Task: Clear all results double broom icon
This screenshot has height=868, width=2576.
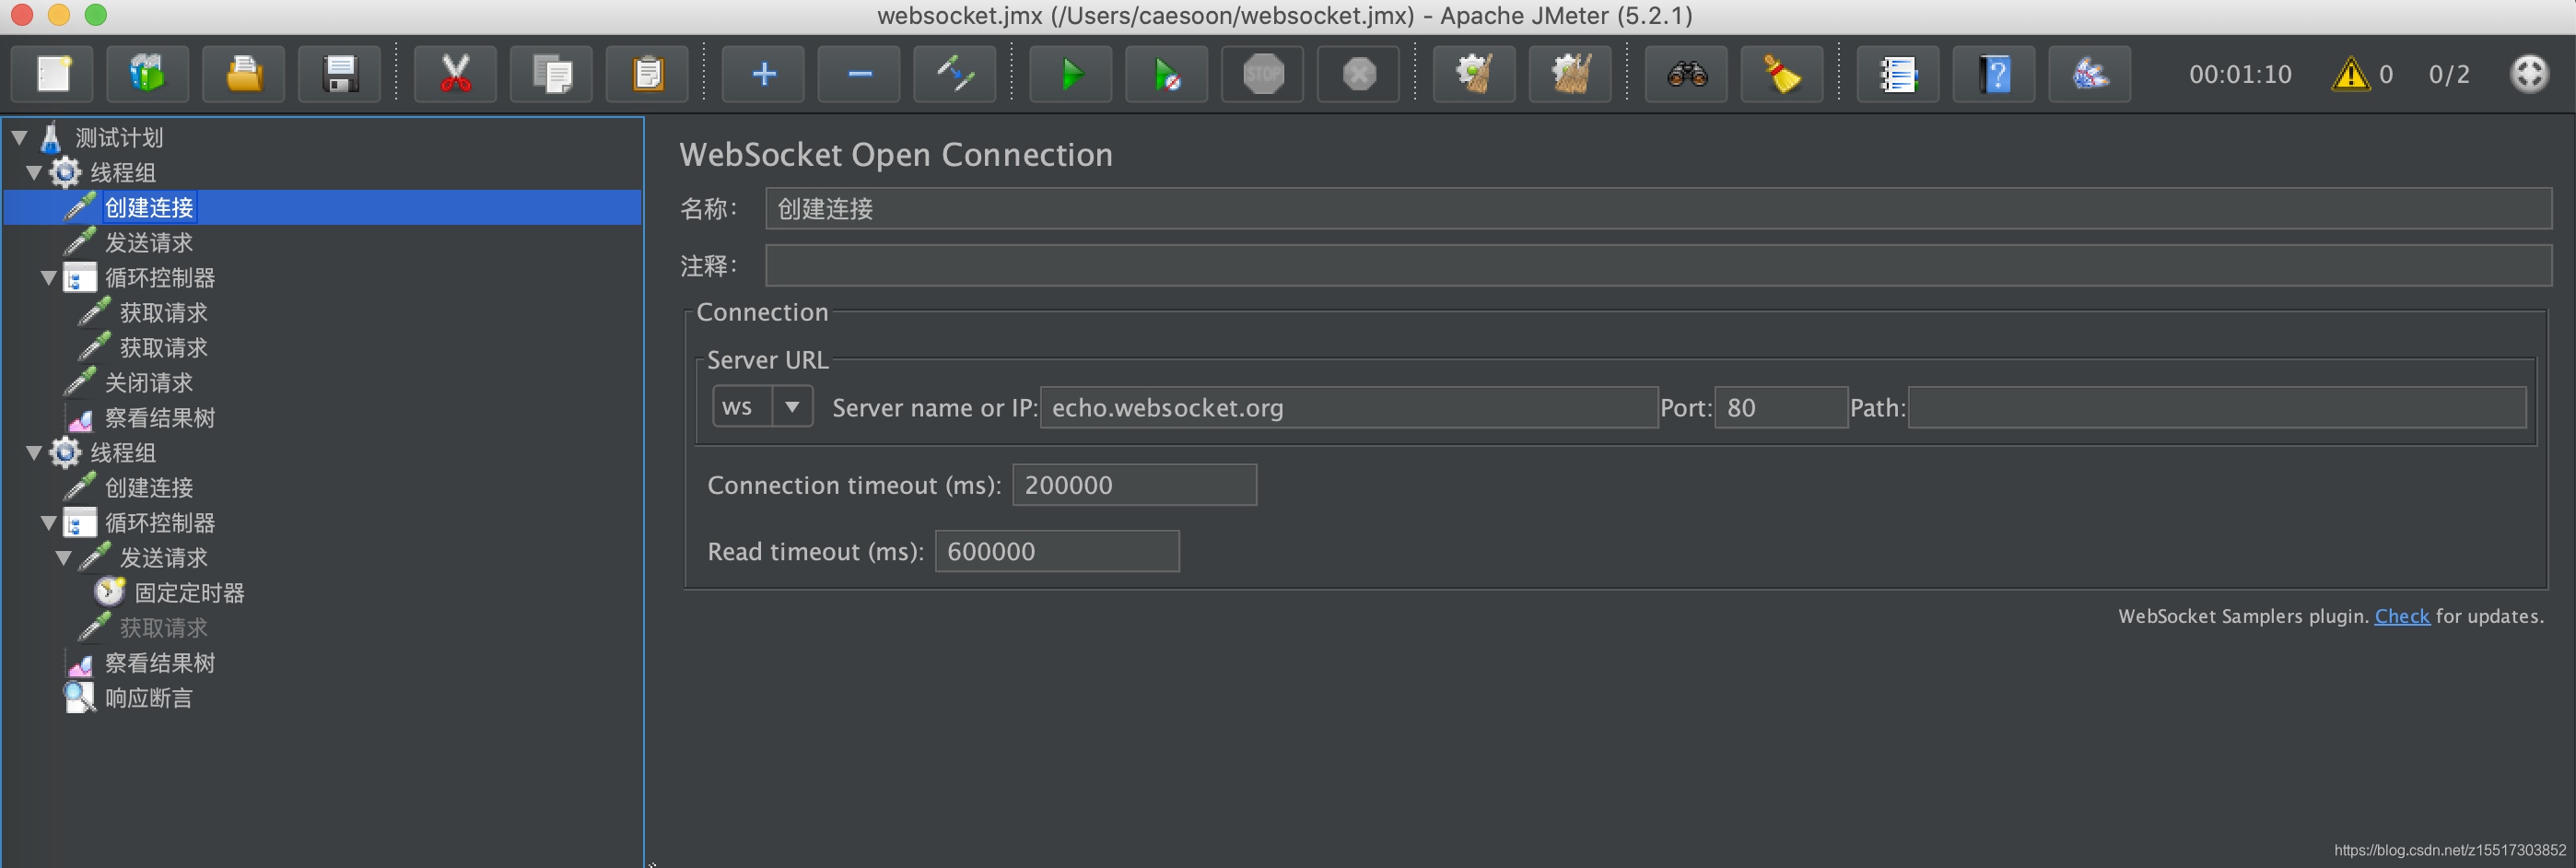Action: (x=1571, y=74)
